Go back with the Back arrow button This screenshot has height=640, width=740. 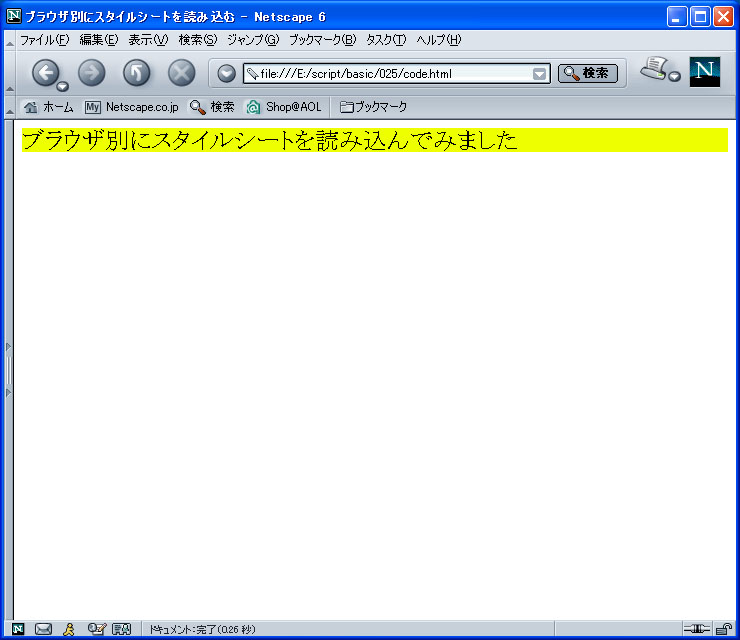pyautogui.click(x=45, y=73)
